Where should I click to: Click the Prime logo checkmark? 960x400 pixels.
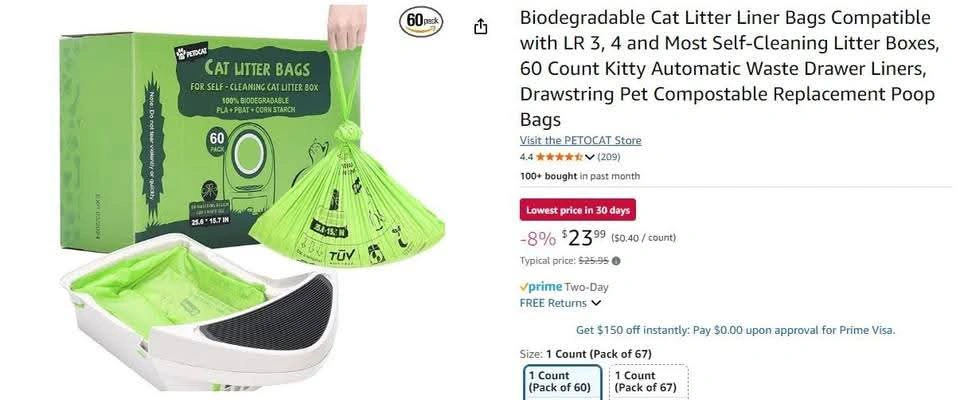(x=523, y=286)
